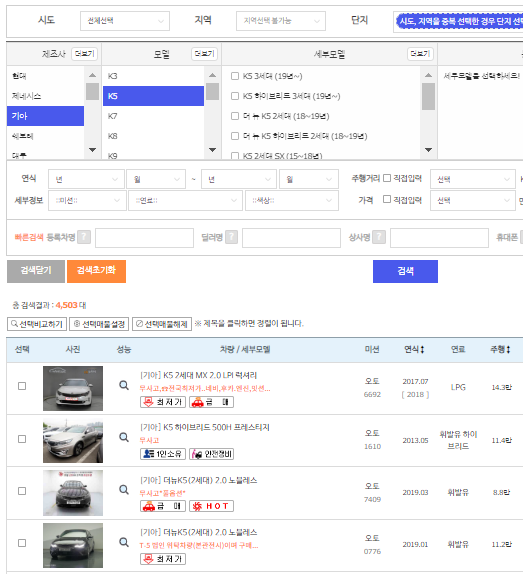Select K8 in model list
The height and width of the screenshot is (574, 523).
tap(153, 136)
